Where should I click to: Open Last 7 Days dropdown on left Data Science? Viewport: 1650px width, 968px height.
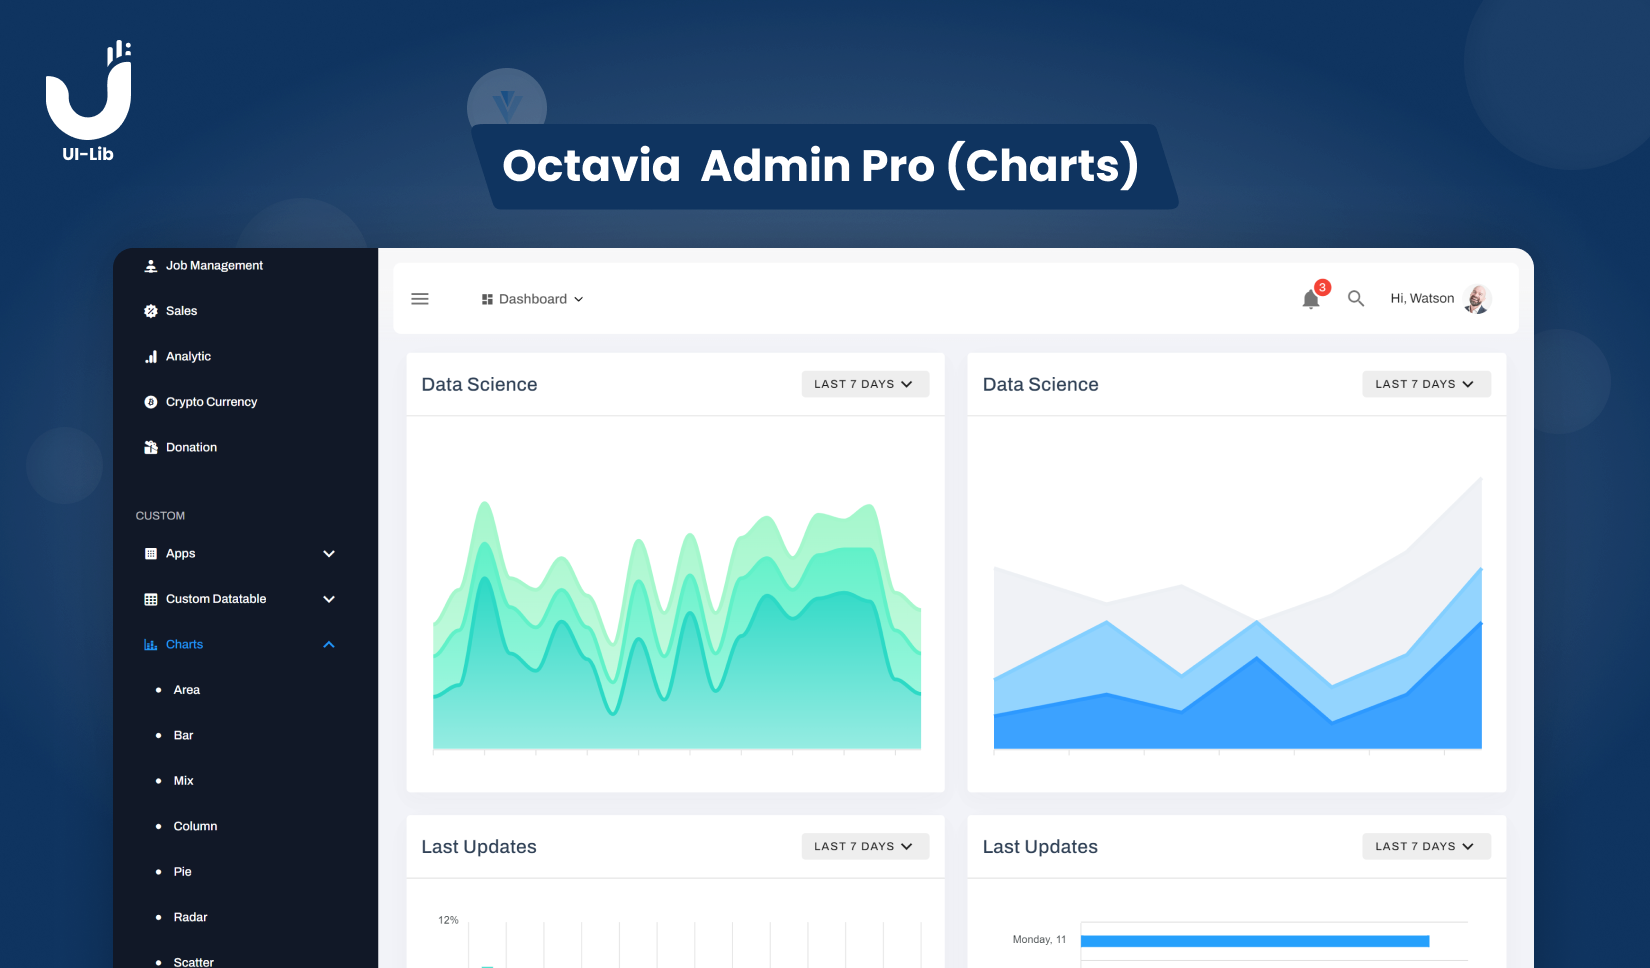tap(865, 384)
